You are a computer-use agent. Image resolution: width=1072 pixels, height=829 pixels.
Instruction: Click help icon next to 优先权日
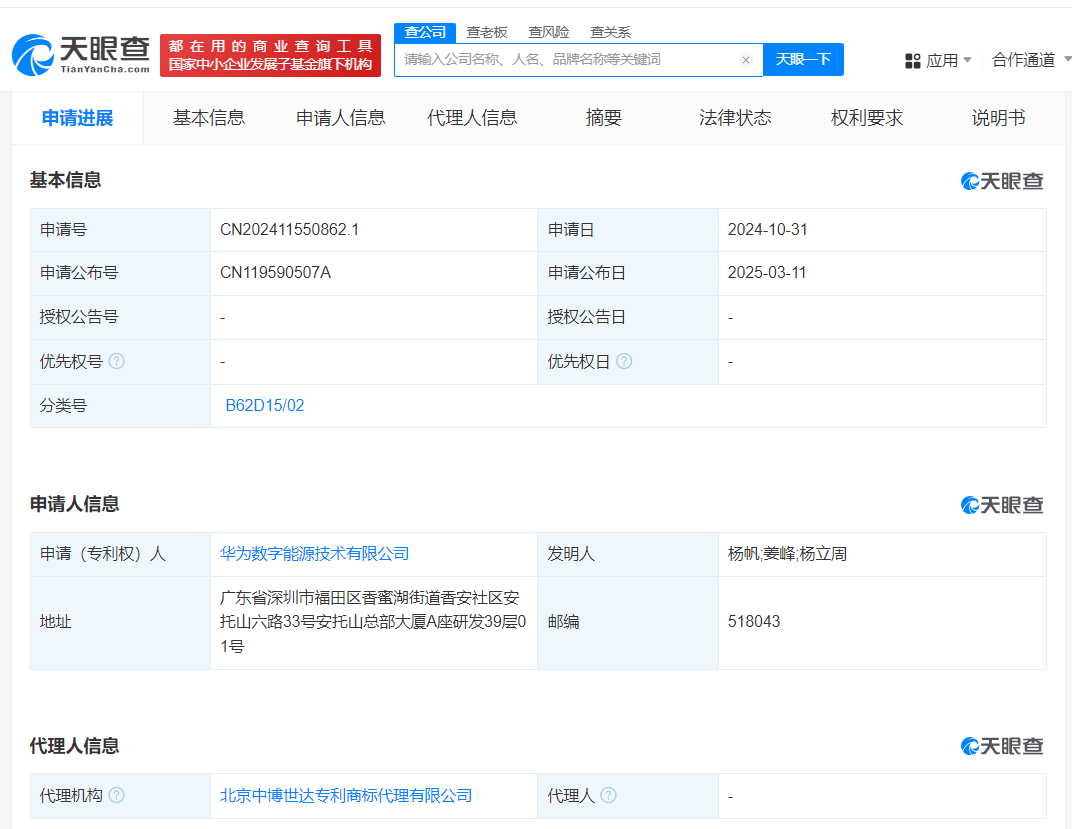coord(624,361)
